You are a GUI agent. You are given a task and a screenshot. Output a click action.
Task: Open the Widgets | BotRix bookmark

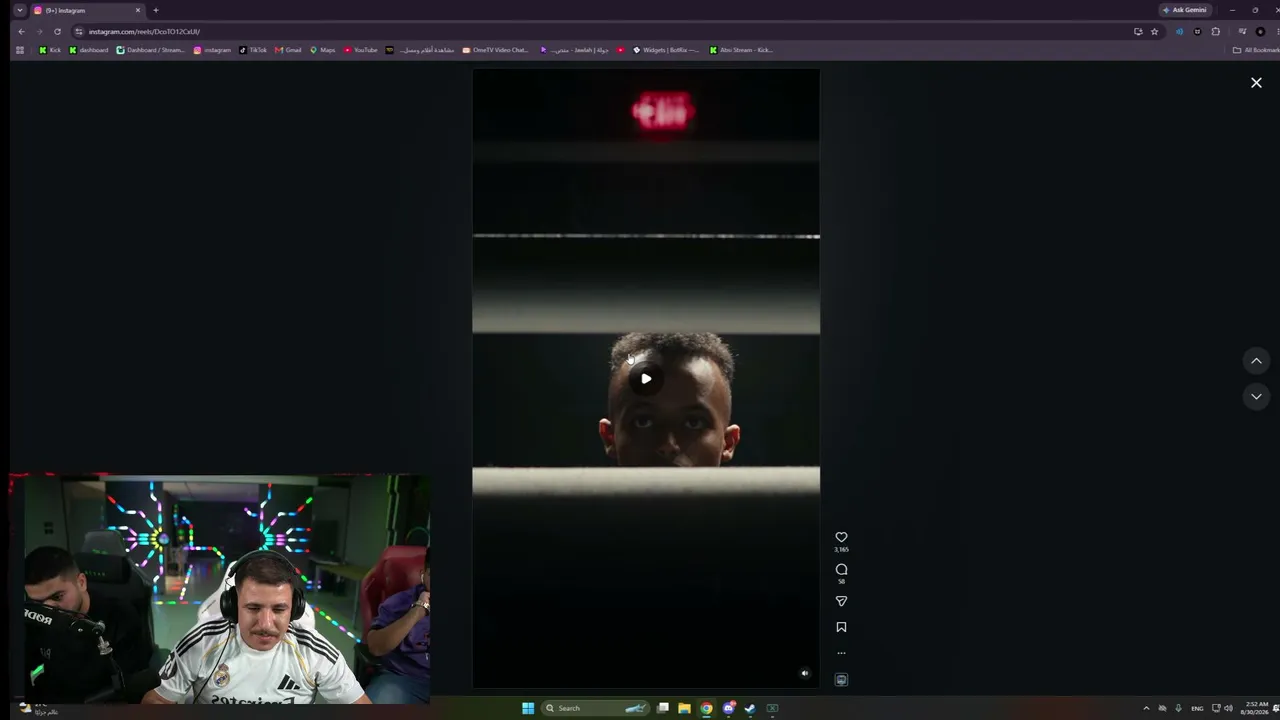[666, 50]
